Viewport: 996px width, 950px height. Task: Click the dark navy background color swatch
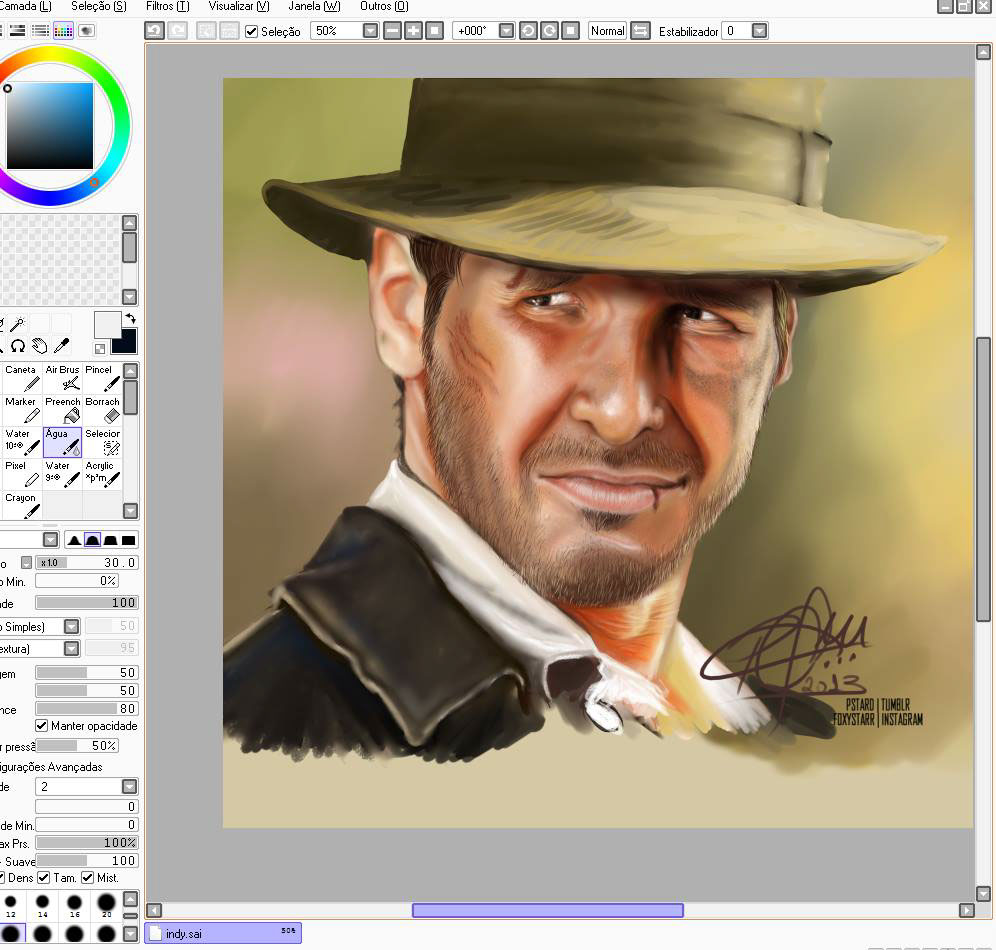(x=124, y=343)
